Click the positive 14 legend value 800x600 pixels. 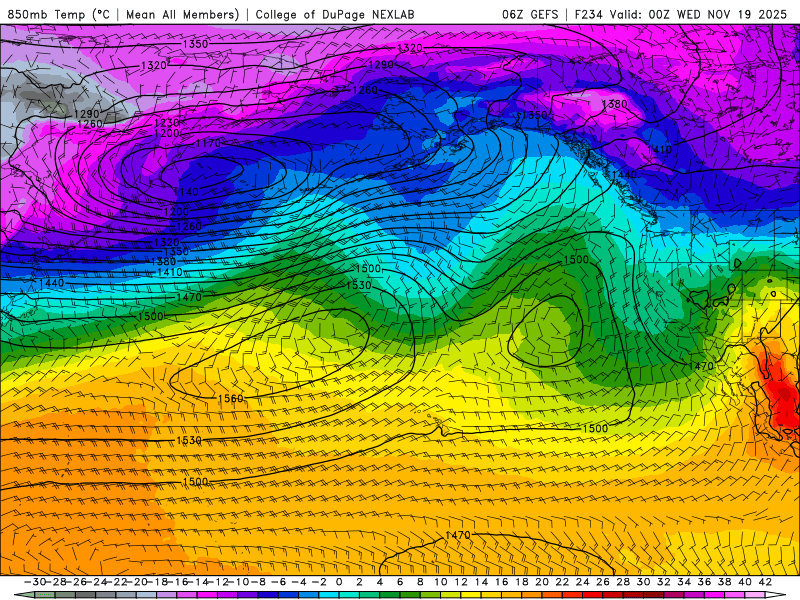(x=481, y=582)
